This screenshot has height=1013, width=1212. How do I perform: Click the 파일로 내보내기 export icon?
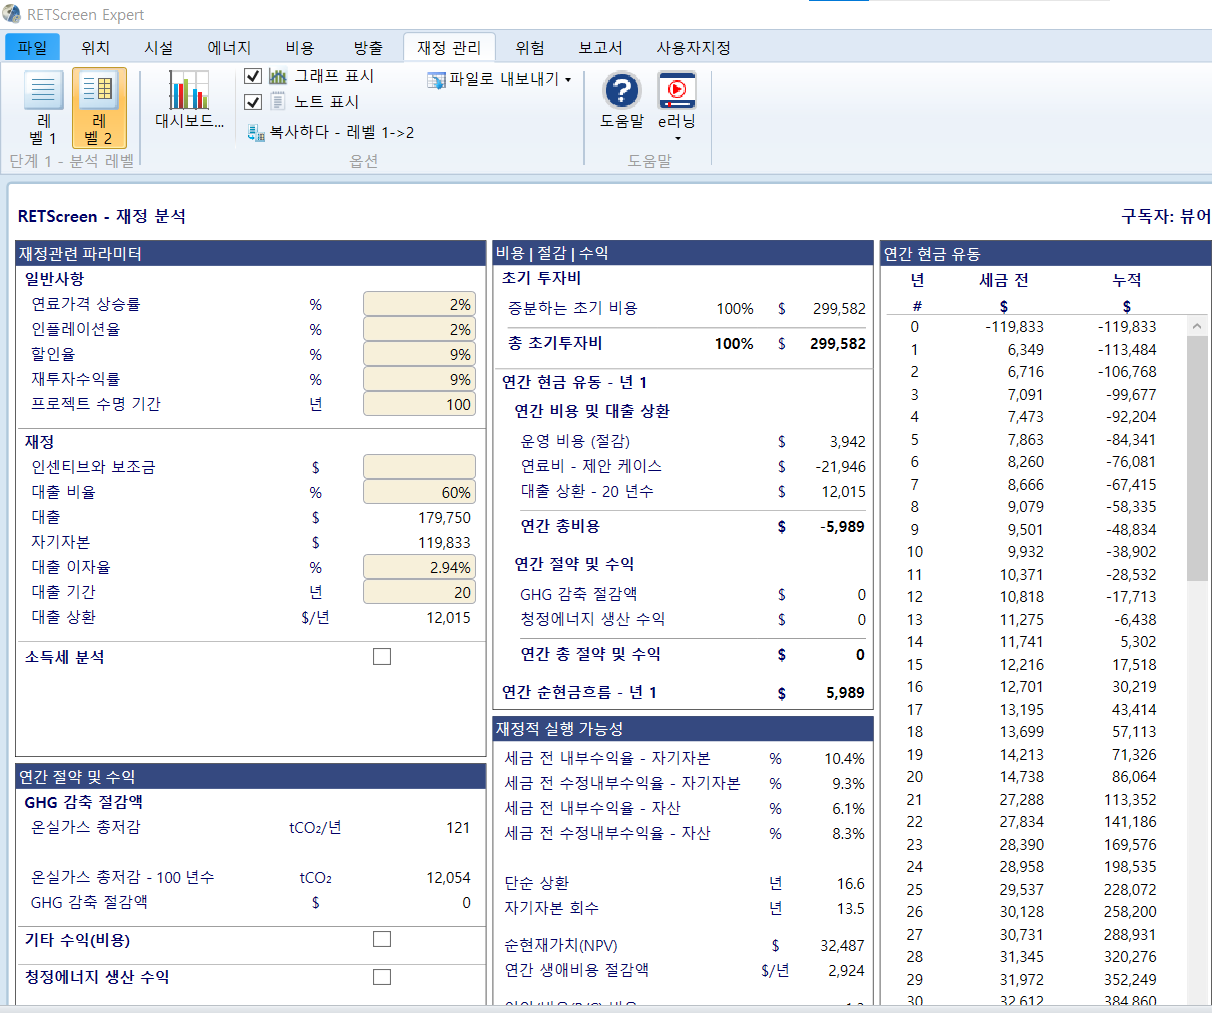(x=436, y=79)
